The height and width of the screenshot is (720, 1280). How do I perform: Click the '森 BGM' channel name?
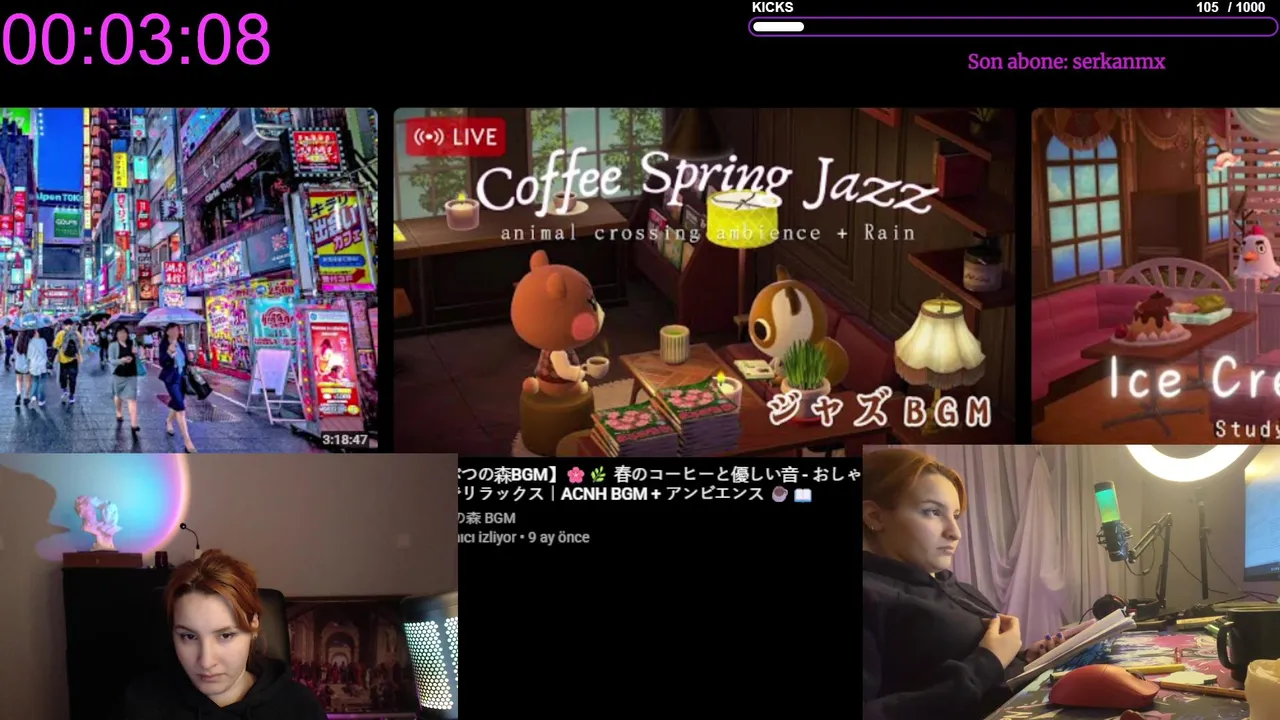click(x=487, y=518)
